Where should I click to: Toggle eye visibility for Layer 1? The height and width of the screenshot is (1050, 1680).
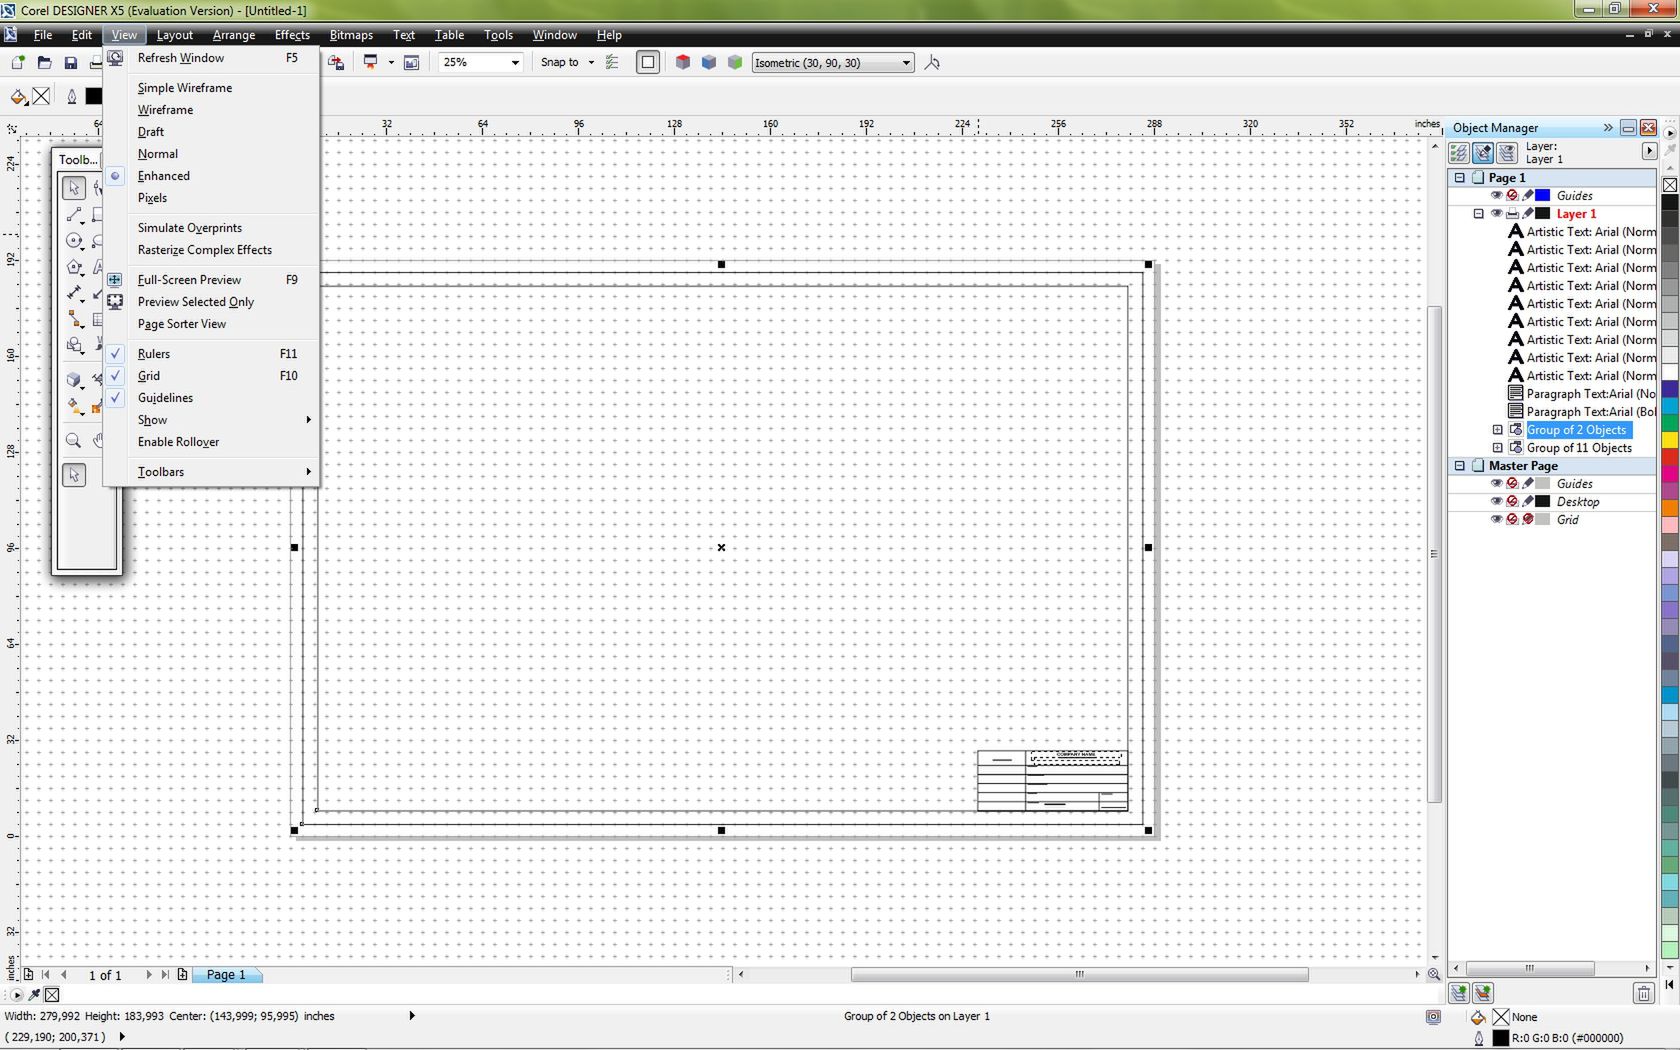[x=1496, y=214]
